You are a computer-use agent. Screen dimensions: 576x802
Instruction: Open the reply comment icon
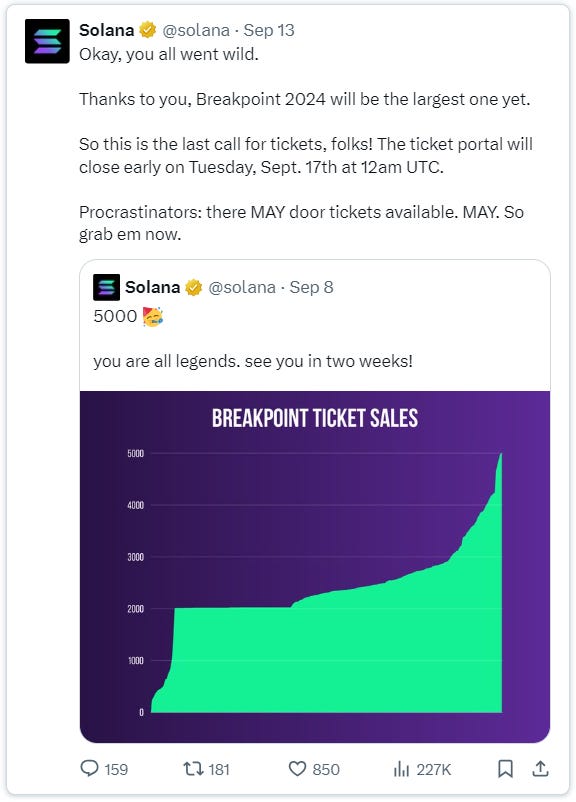click(x=90, y=768)
